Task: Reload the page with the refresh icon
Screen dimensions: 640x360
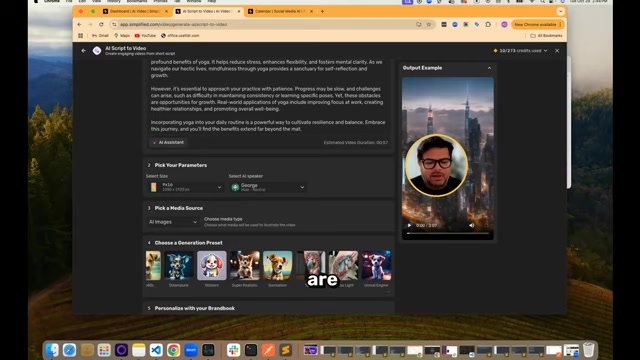Action: tap(101, 24)
